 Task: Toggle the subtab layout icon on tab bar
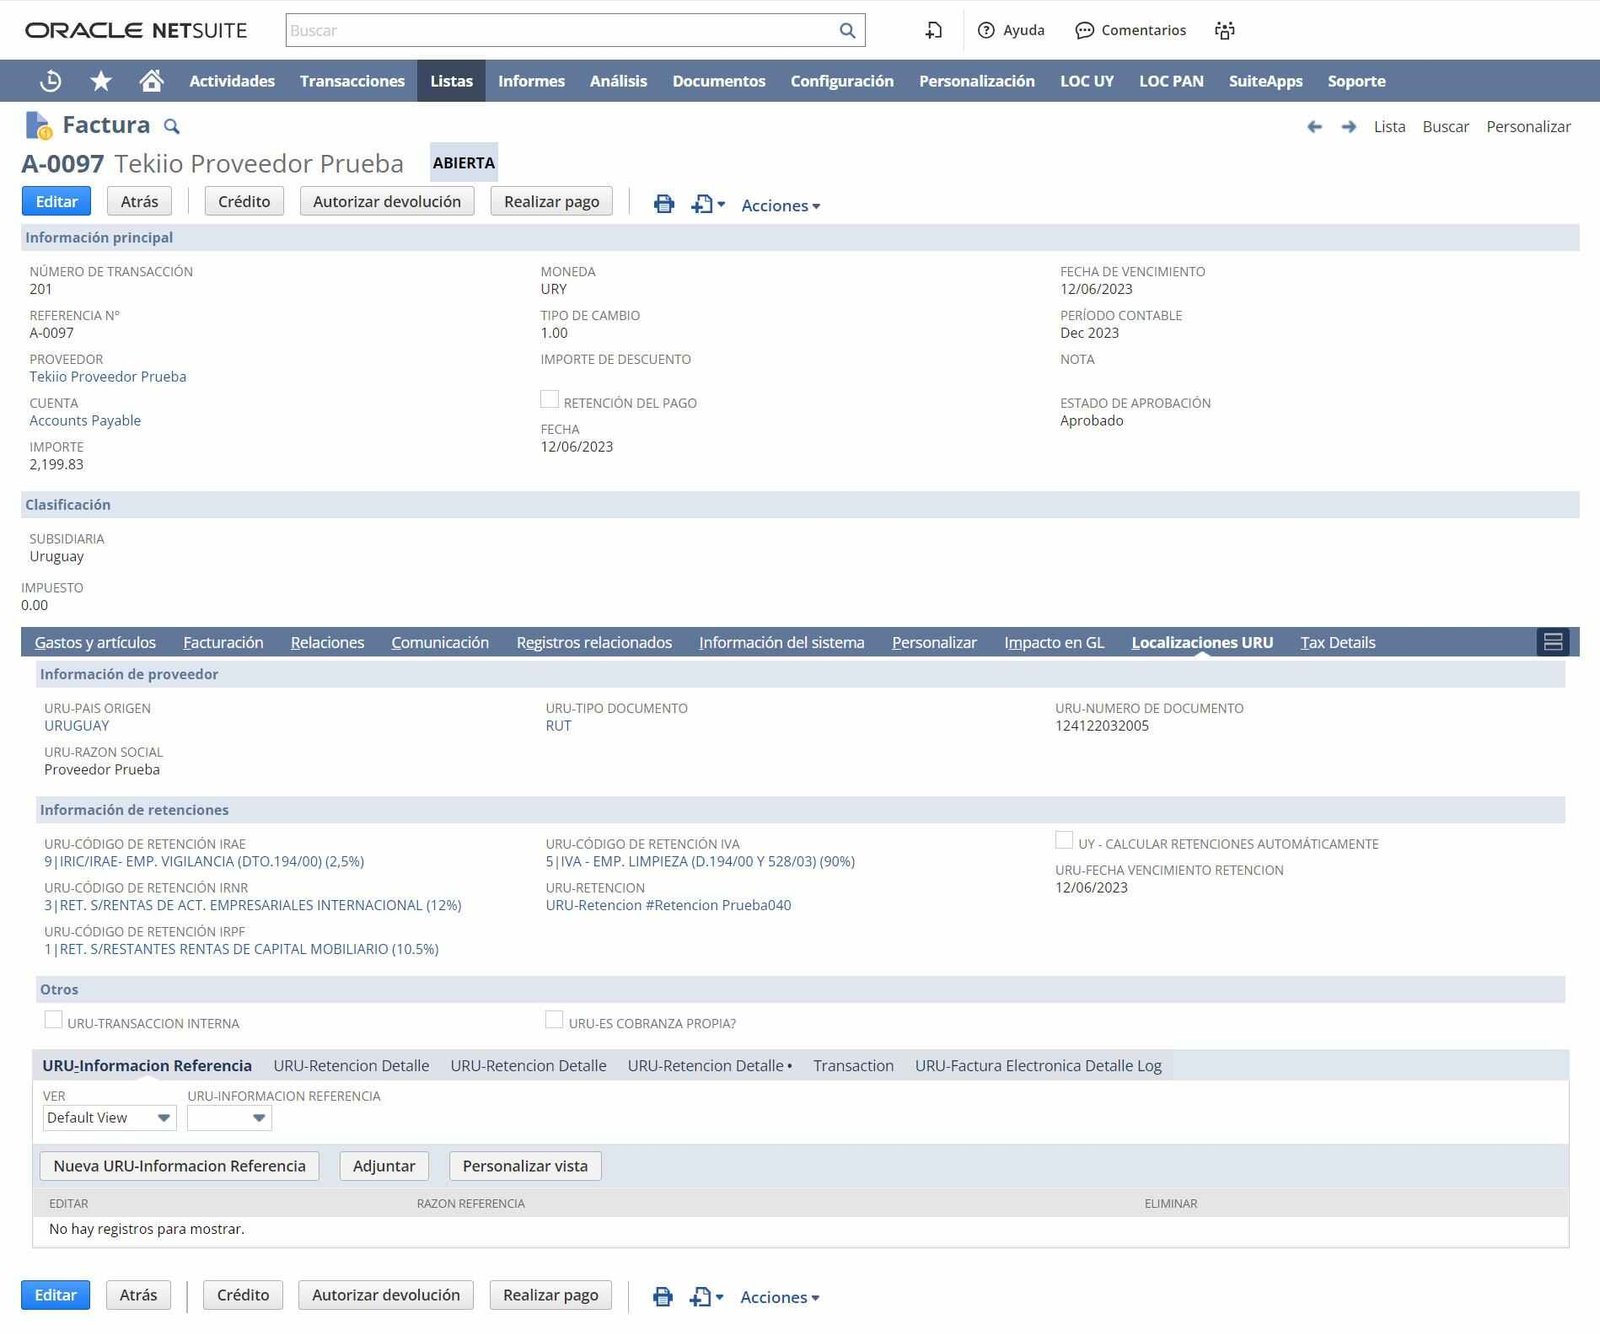click(1553, 642)
